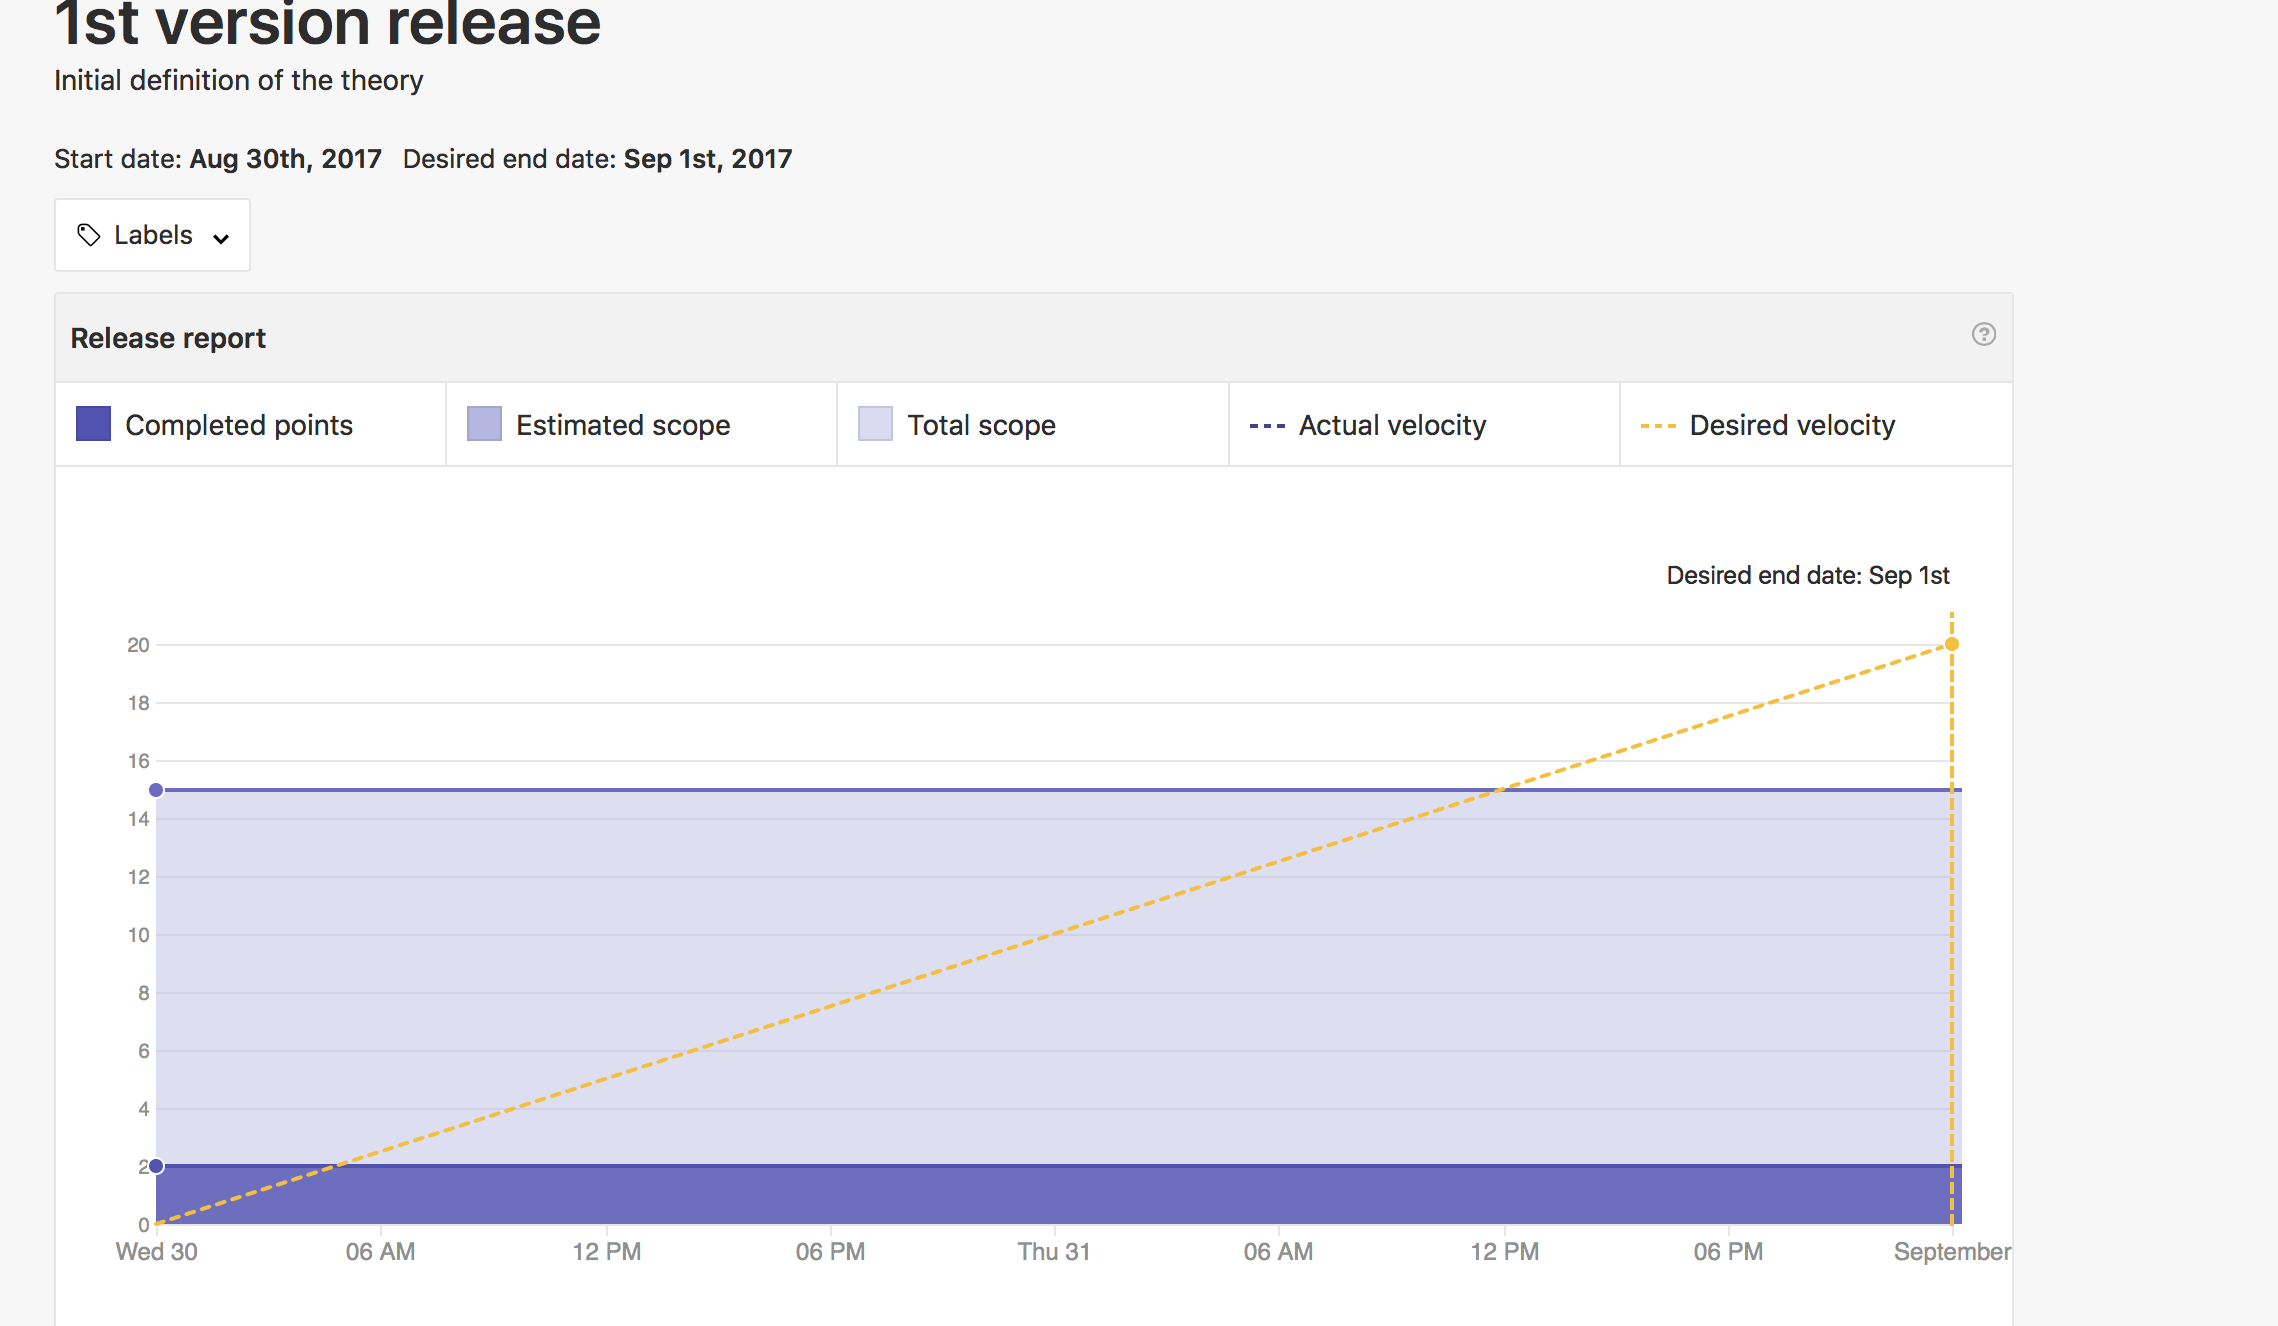Toggle Total scope legend item
This screenshot has height=1326, width=2278.
[1033, 425]
